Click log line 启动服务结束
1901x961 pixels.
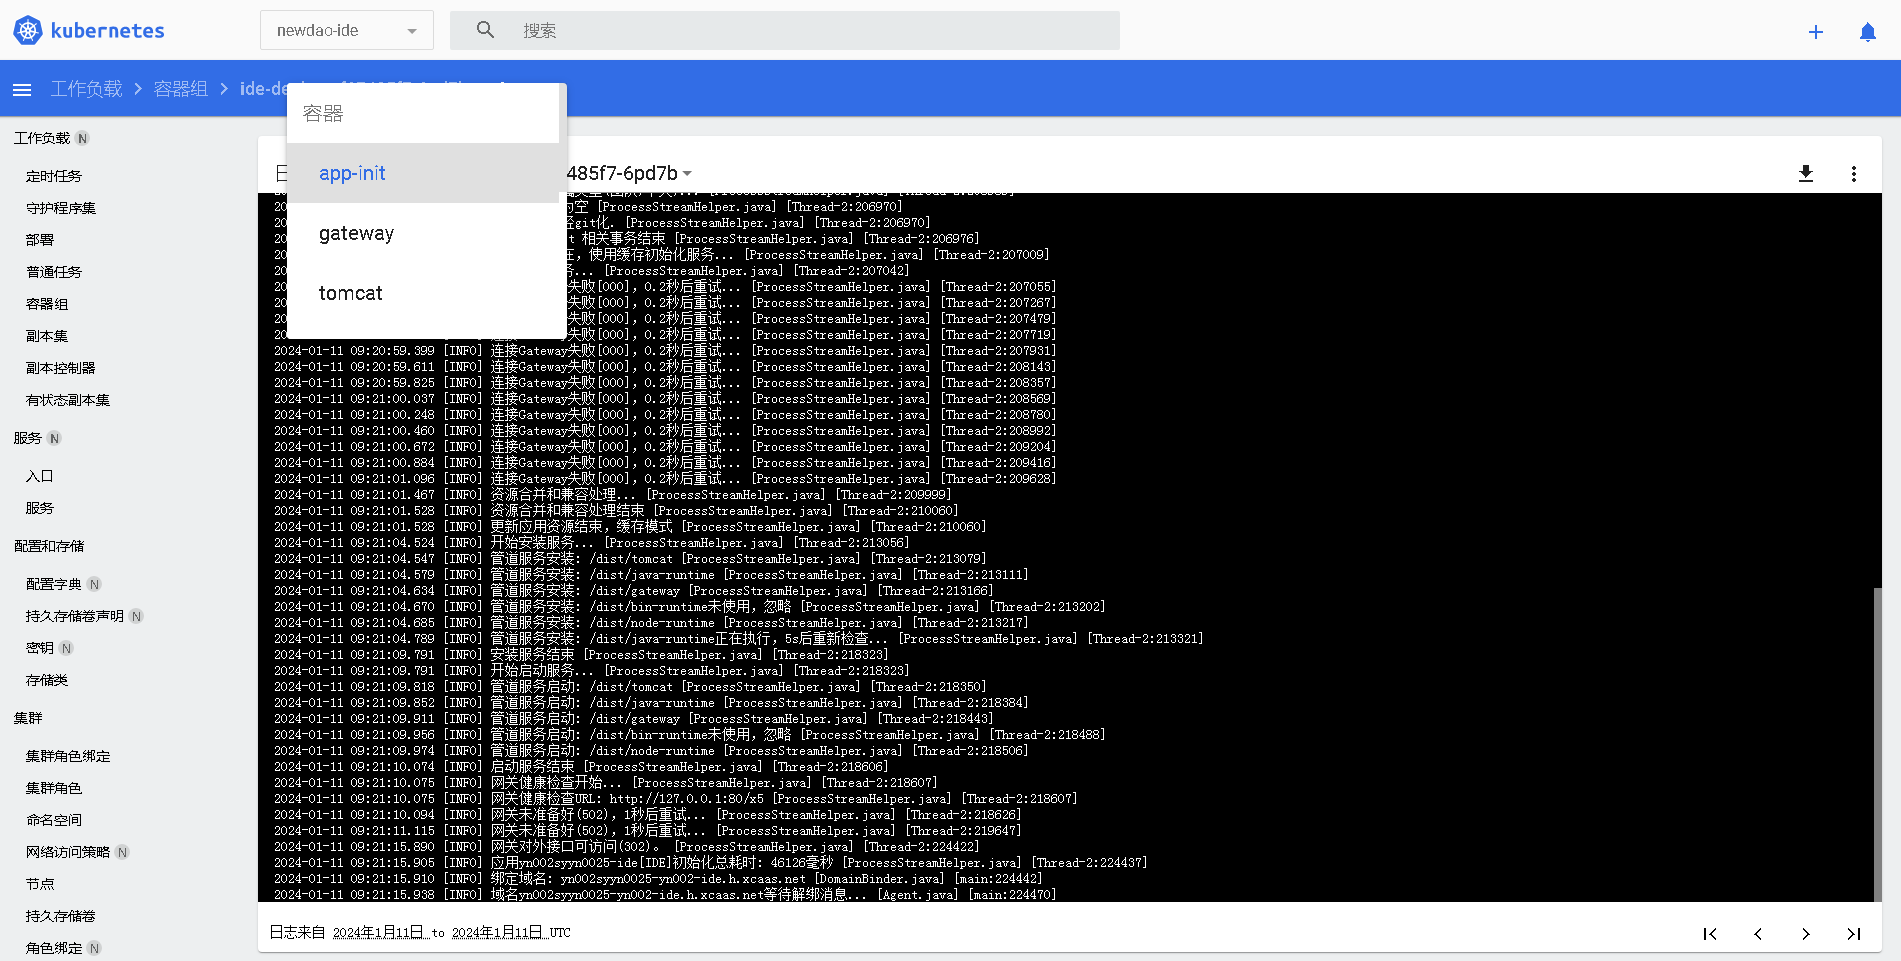coord(581,767)
